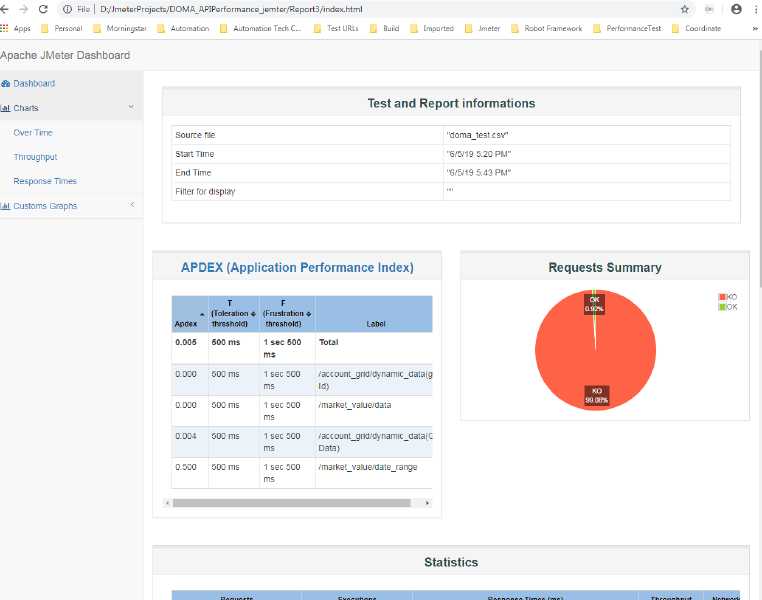Click the address bar URL field
The width and height of the screenshot is (762, 600).
pos(369,9)
